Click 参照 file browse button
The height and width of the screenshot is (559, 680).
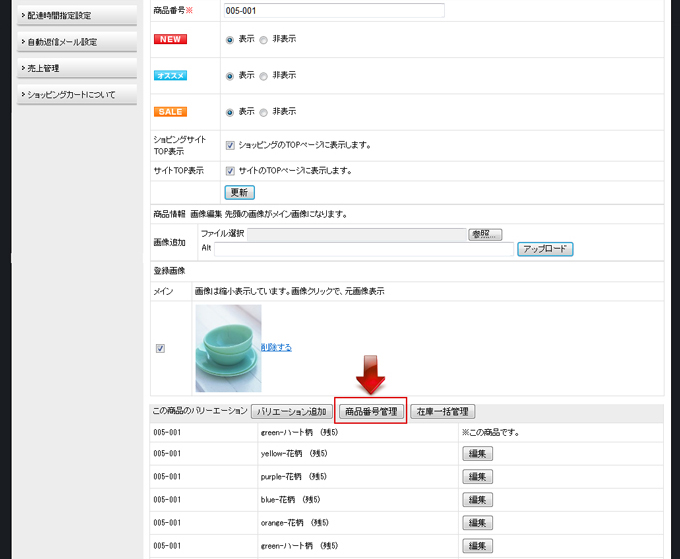484,234
